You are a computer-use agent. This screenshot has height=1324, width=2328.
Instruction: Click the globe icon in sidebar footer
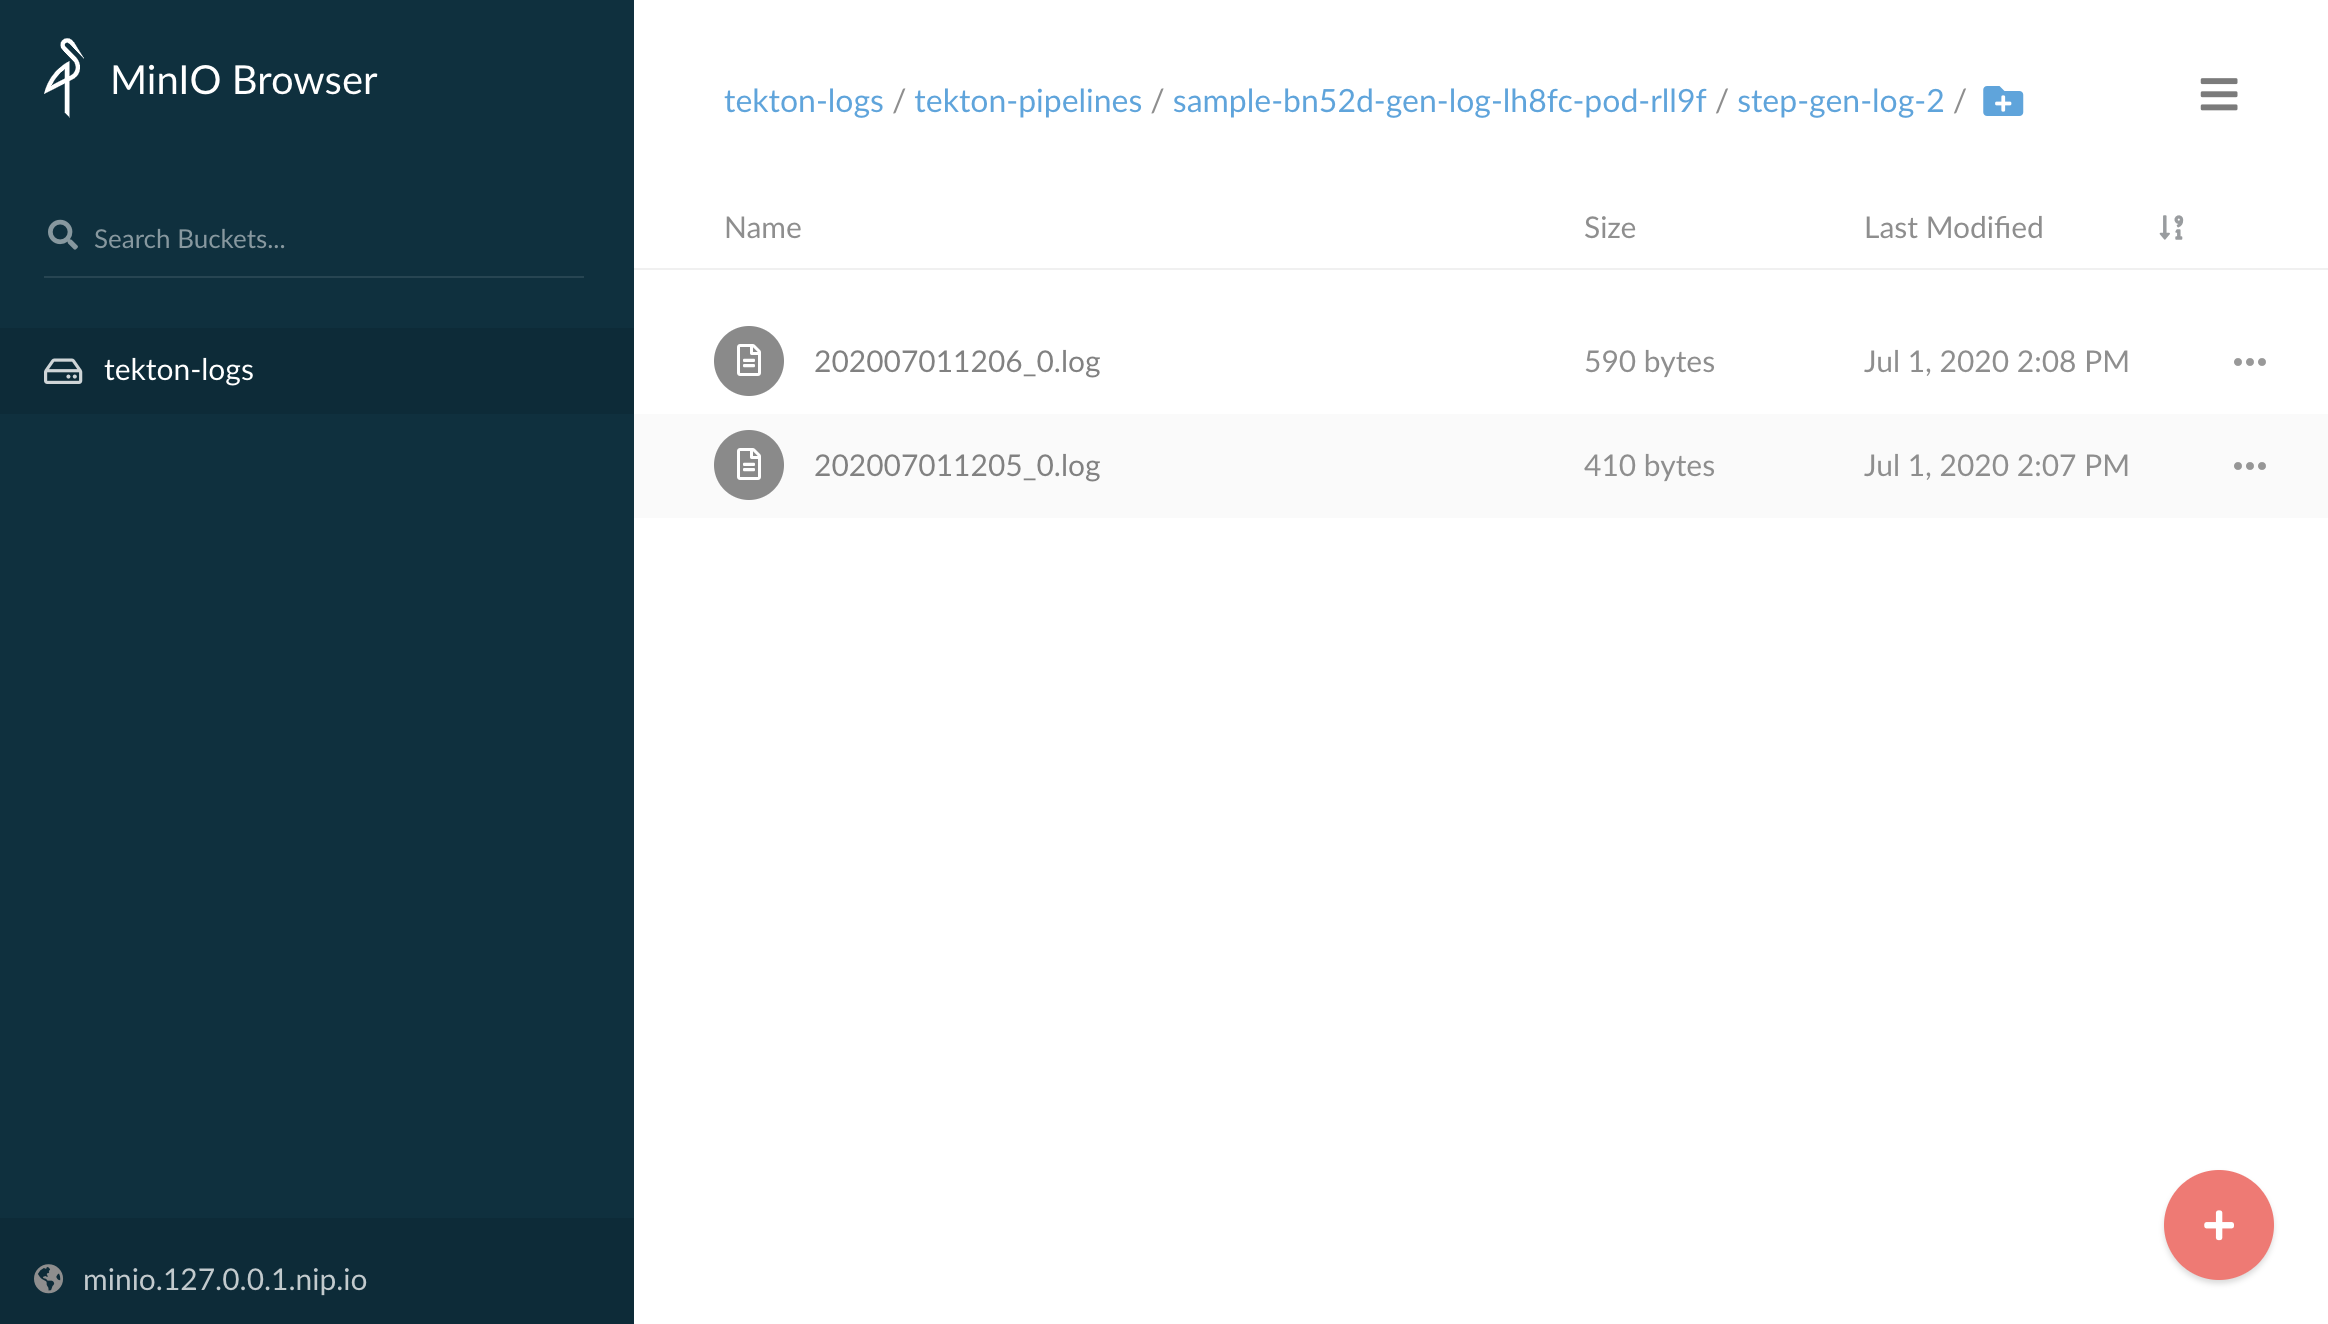48,1279
